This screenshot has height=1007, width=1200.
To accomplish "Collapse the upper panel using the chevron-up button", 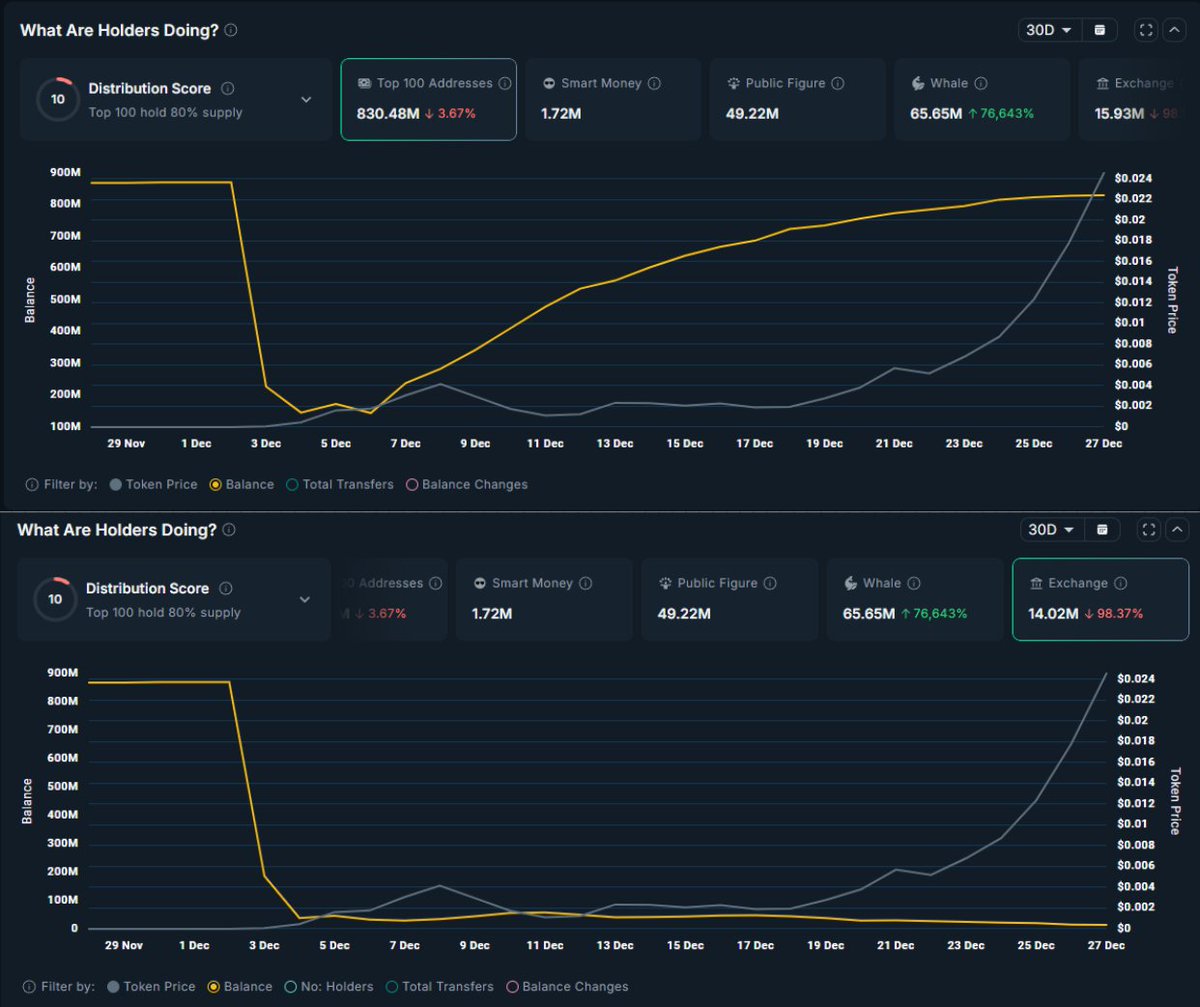I will point(1174,30).
